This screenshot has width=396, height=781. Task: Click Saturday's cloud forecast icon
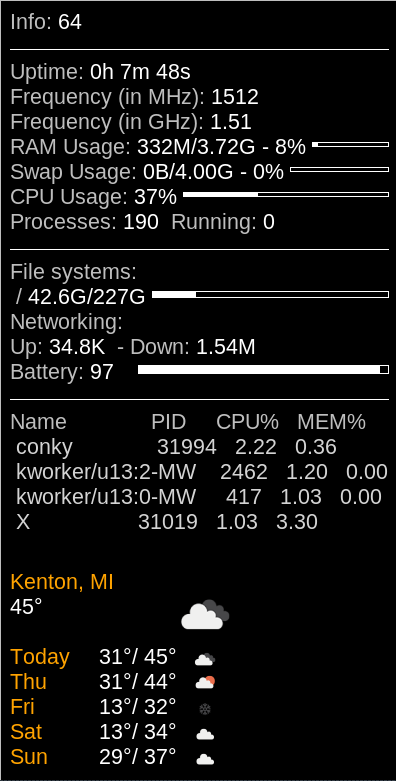[205, 734]
